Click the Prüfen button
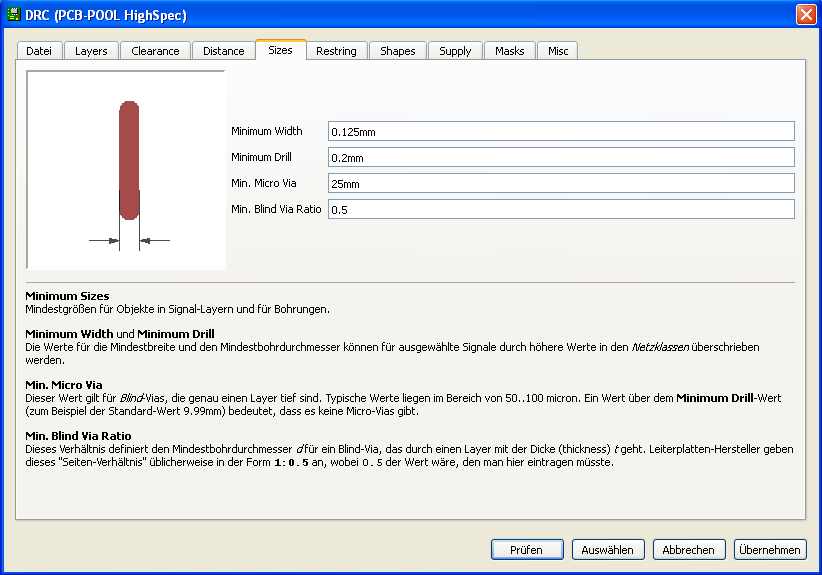This screenshot has height=575, width=822. tap(527, 549)
